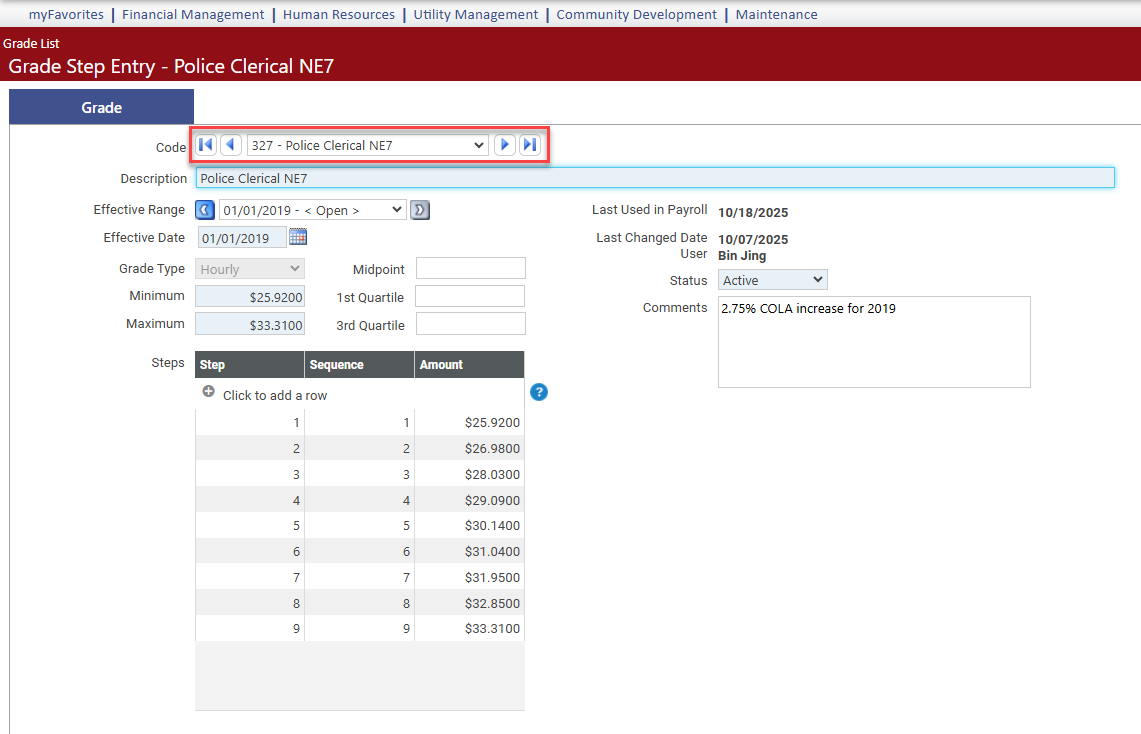Open Effective Date calendar picker
The height and width of the screenshot is (734, 1141).
tap(298, 237)
